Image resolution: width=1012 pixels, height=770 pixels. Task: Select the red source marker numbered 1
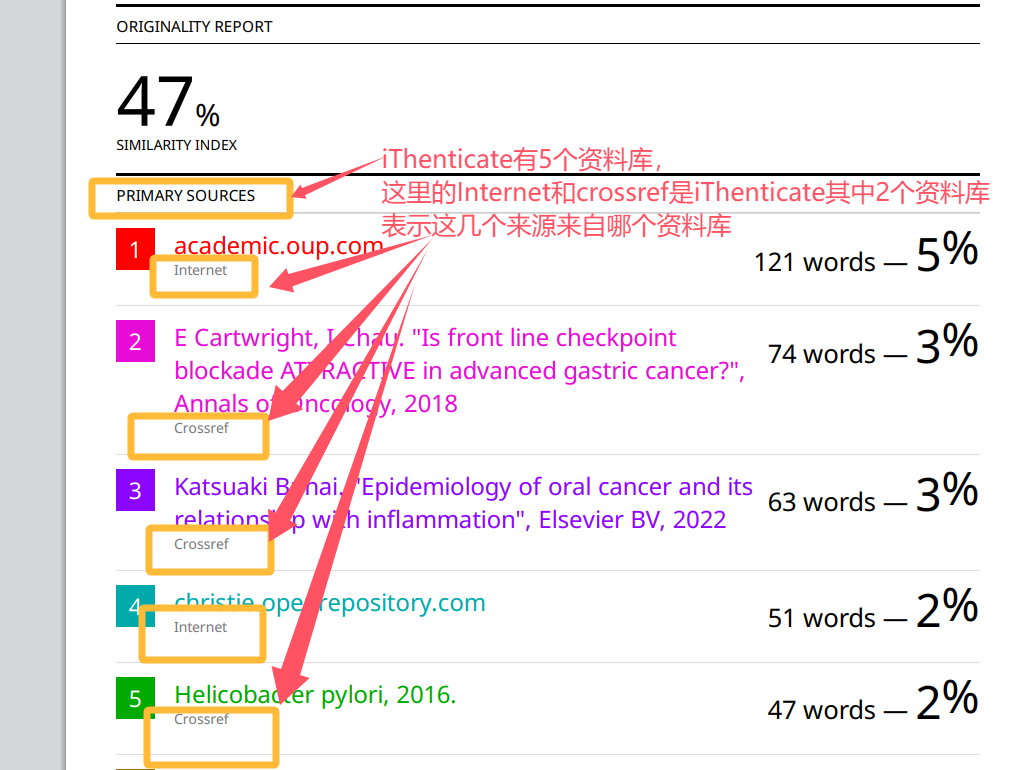pos(134,249)
